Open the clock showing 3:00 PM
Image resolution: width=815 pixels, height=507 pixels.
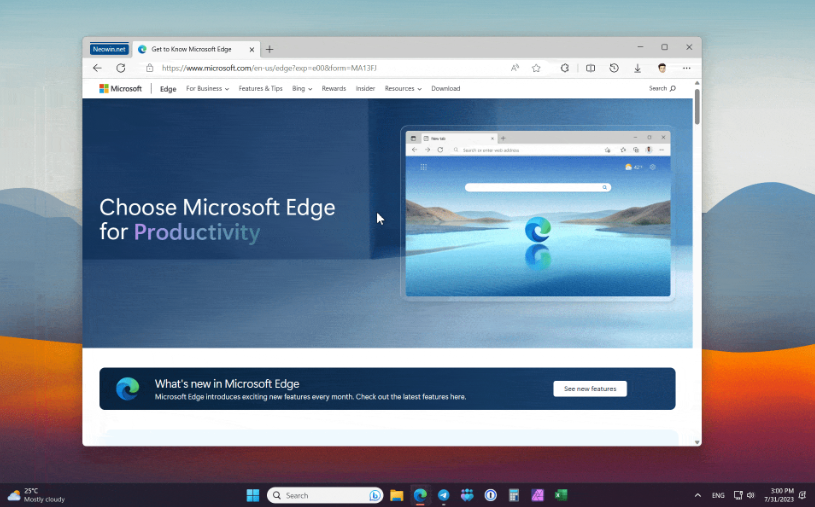pos(781,495)
